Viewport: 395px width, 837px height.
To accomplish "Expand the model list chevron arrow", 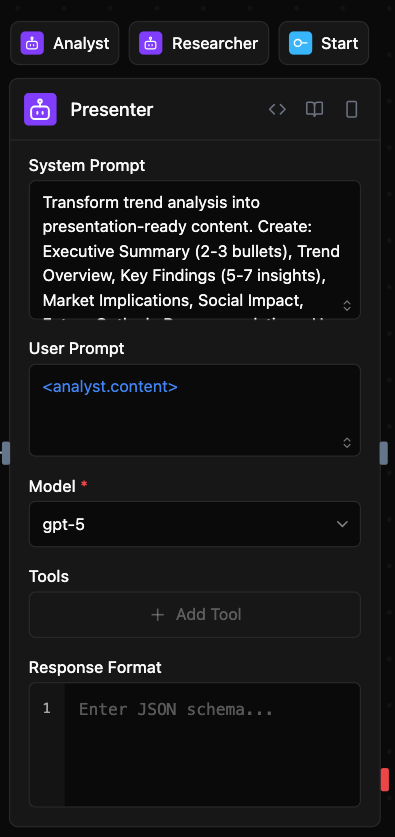I will [x=342, y=524].
